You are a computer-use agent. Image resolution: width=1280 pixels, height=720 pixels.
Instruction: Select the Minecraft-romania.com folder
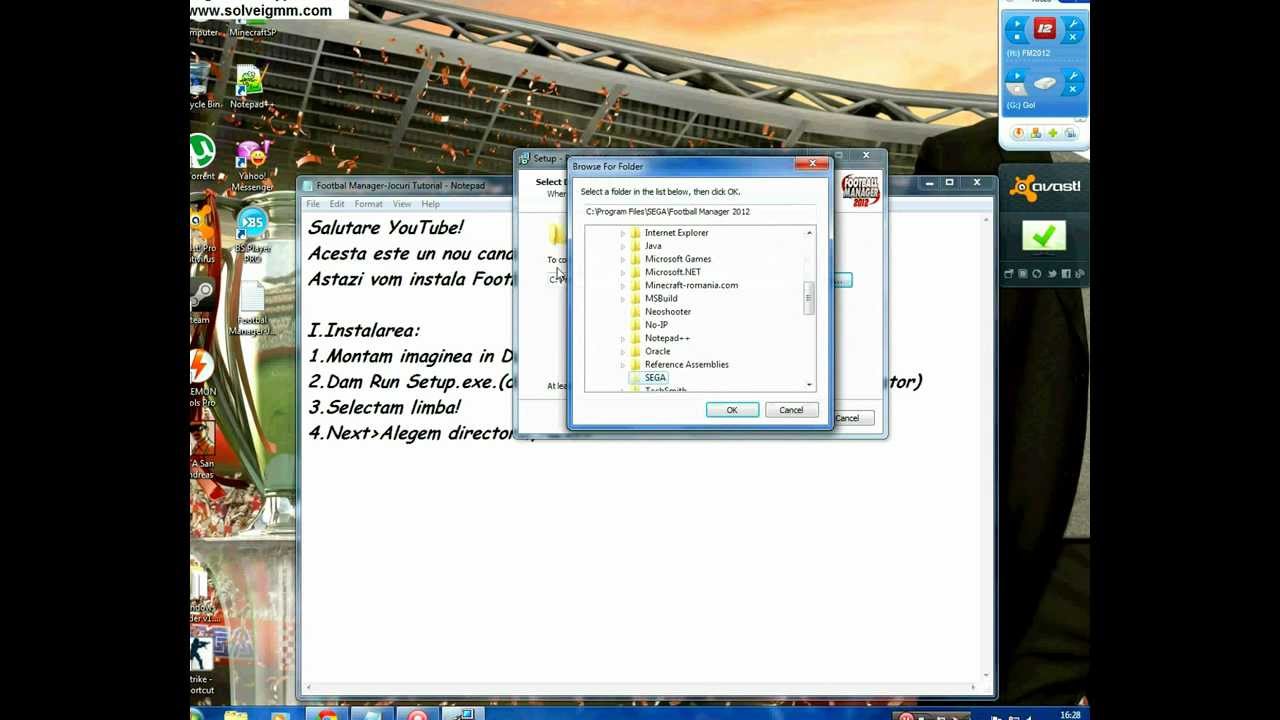click(691, 285)
